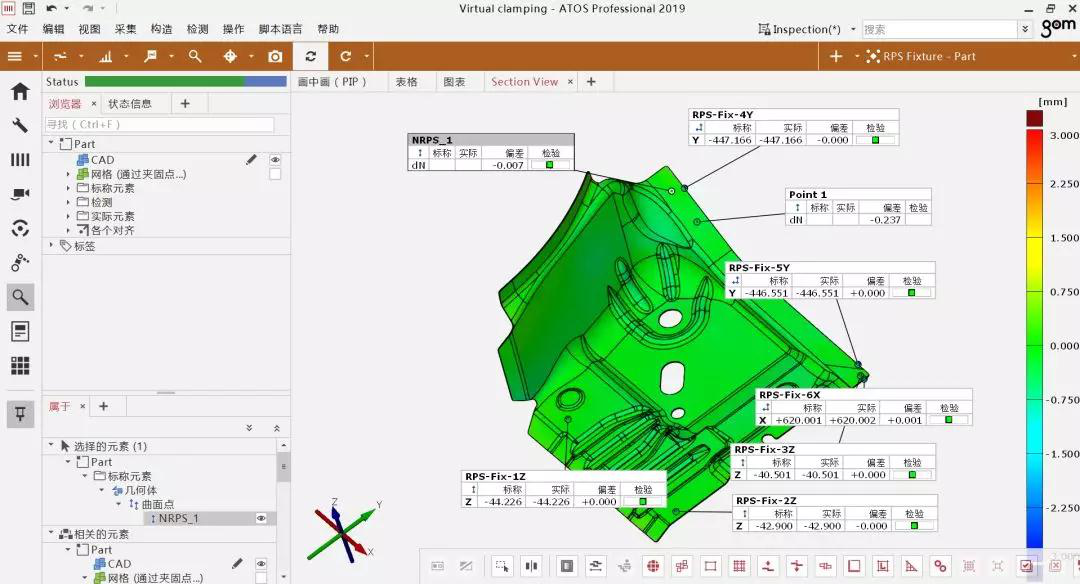Switch to the 图表 view tab
The width and height of the screenshot is (1080, 584).
455,82
